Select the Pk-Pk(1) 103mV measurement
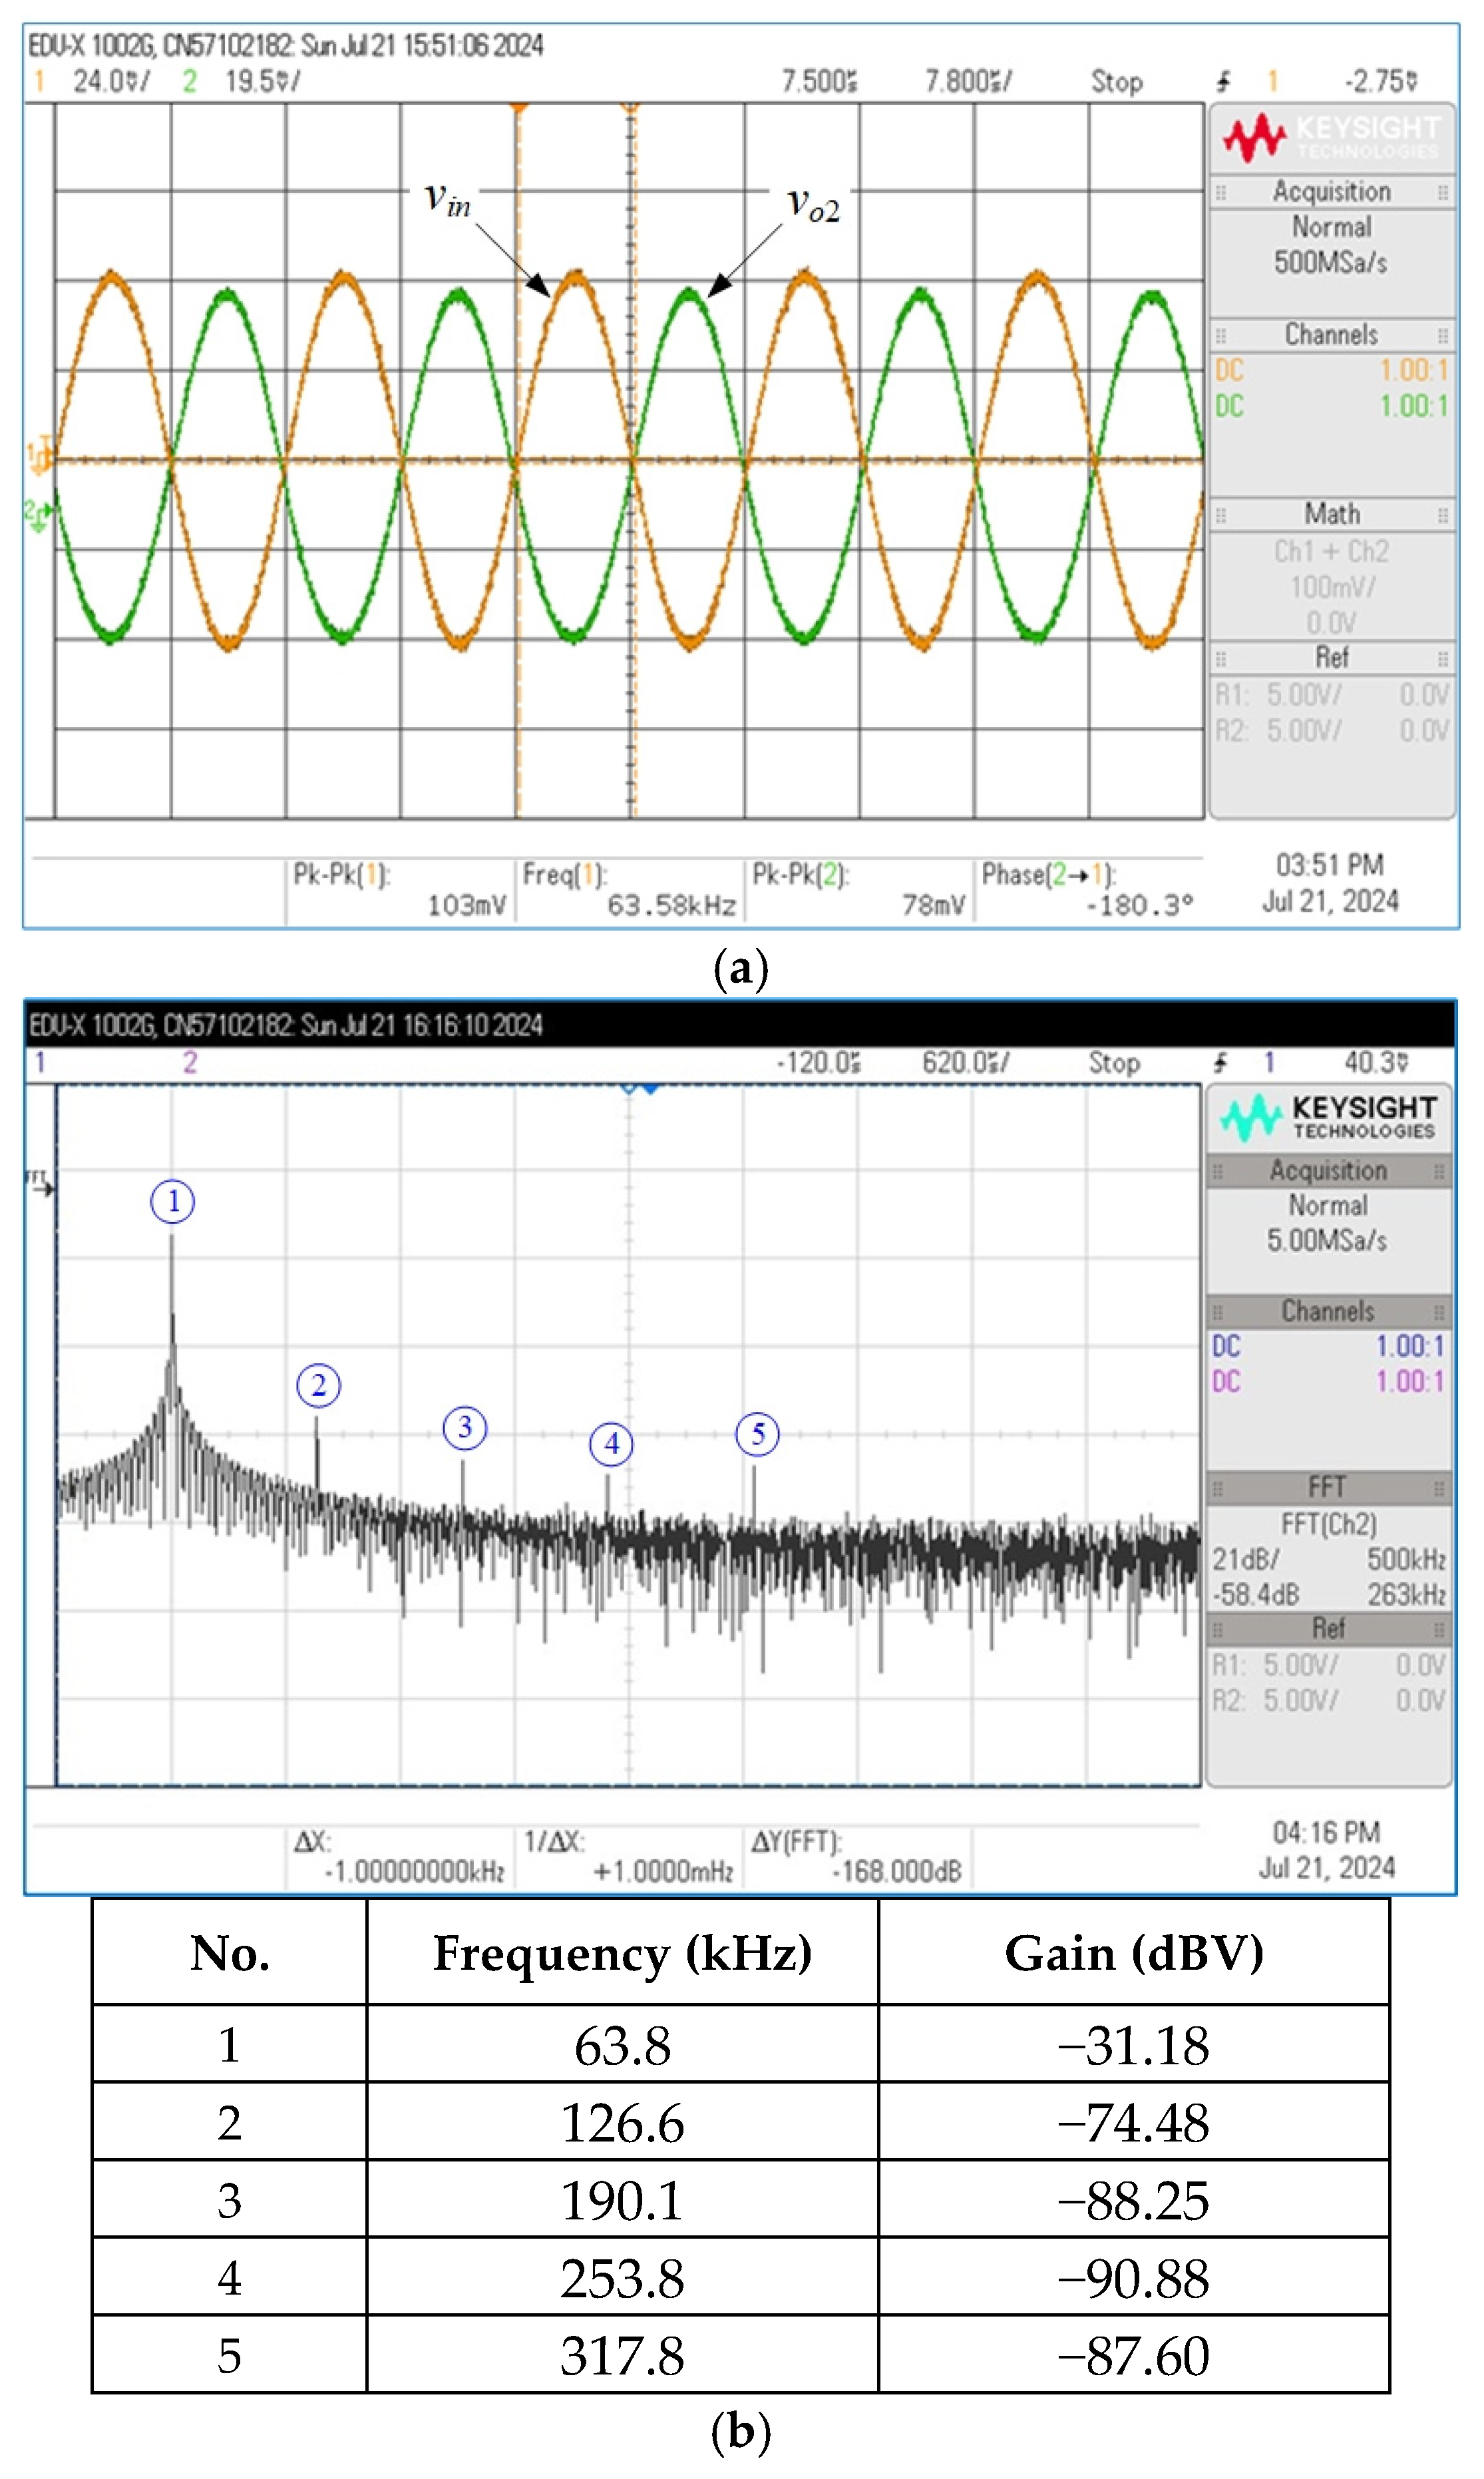Screen dimensions: 1484x2479 pos(400,890)
